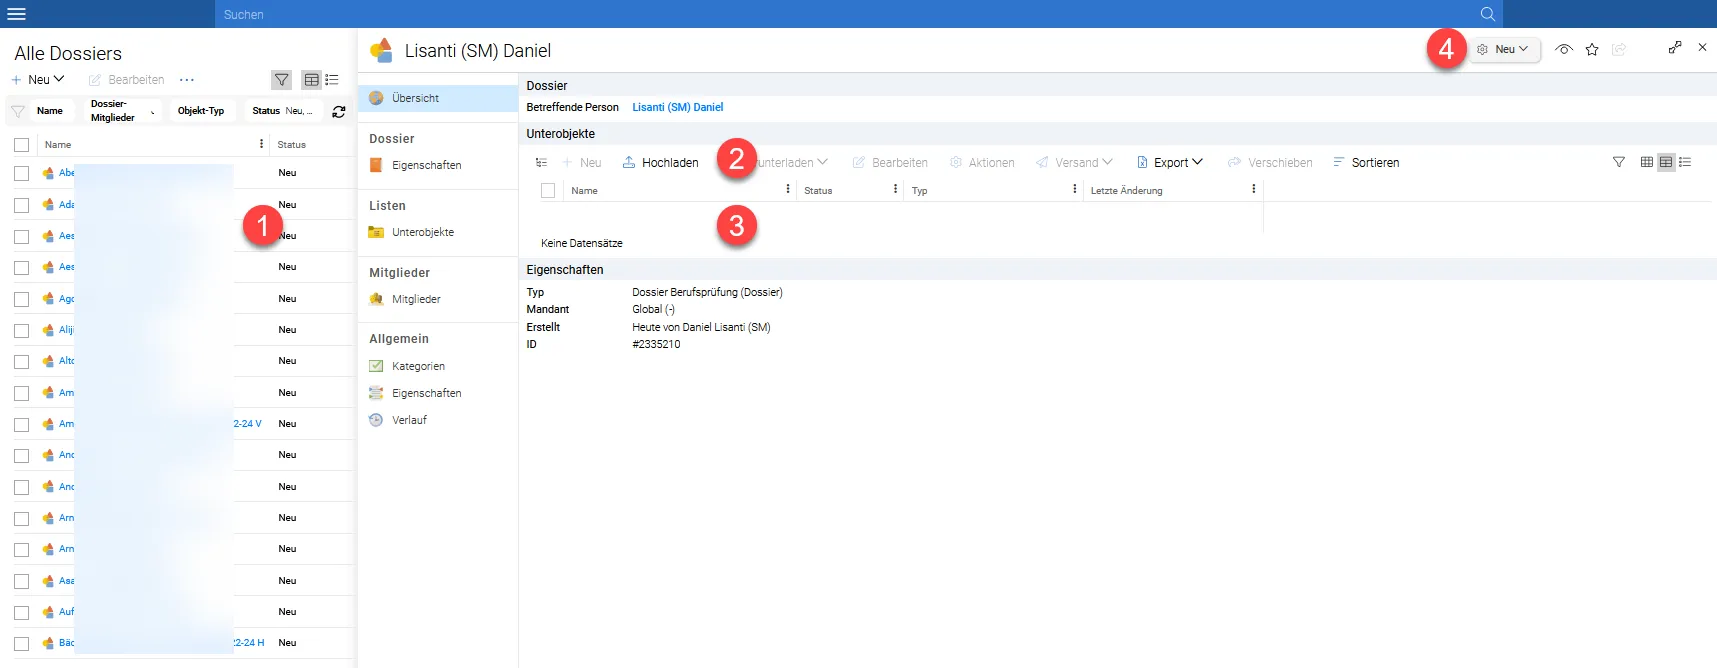Open the Objekt-Typ filter
Image resolution: width=1717 pixels, height=668 pixels.
click(x=201, y=111)
